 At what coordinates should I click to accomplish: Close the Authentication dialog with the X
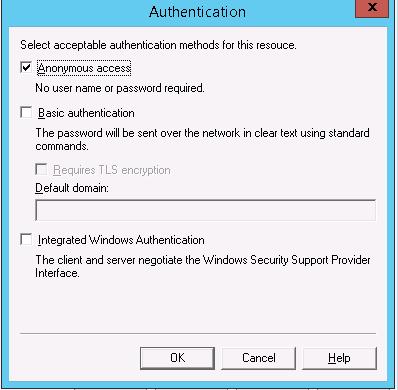click(x=372, y=8)
